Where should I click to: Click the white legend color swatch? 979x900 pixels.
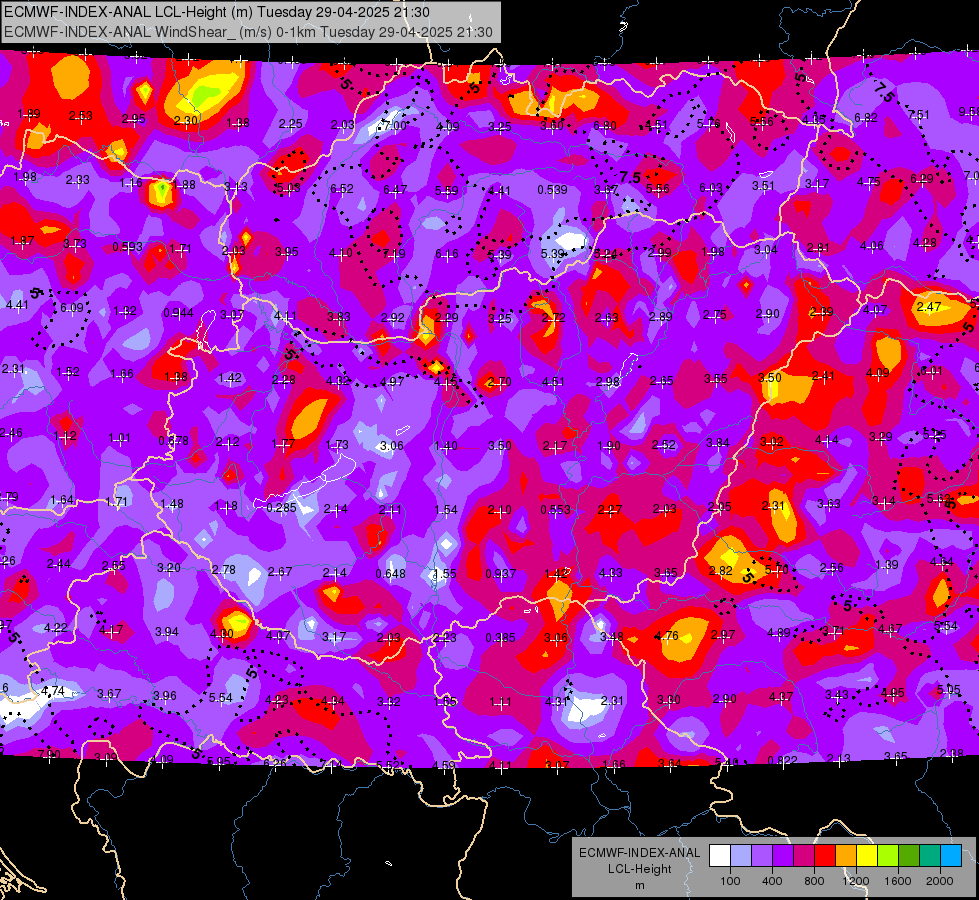coord(720,856)
